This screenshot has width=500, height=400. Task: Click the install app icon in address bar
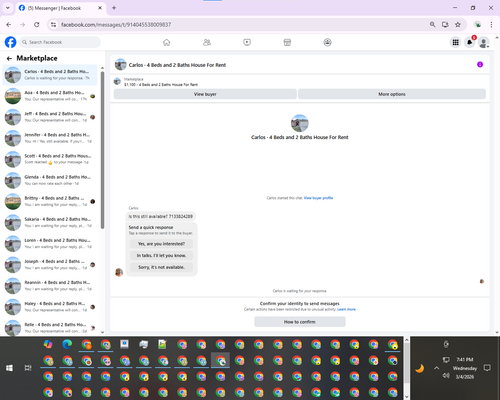pos(445,25)
